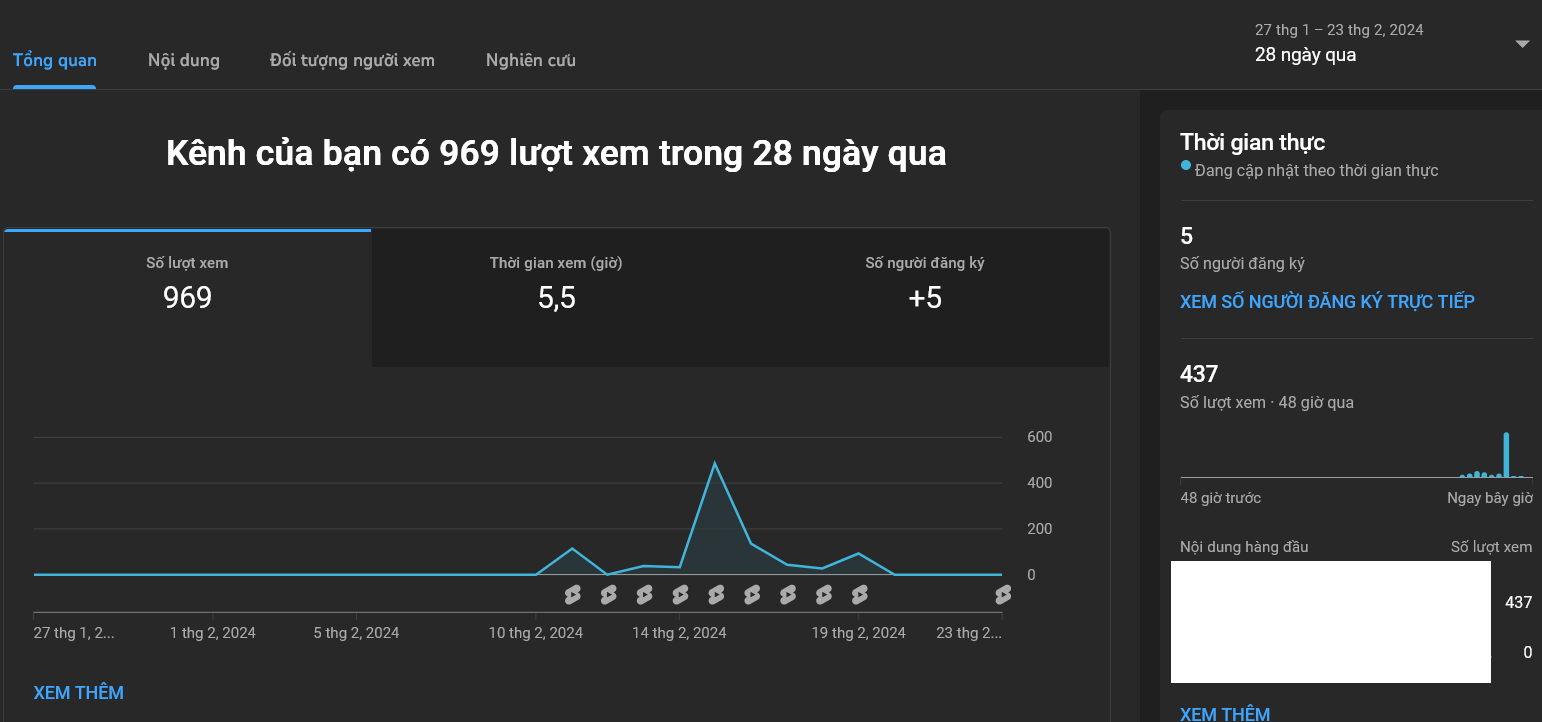Select the Shorts marker for 16 thg 2
This screenshot has height=722, width=1542.
click(x=752, y=595)
